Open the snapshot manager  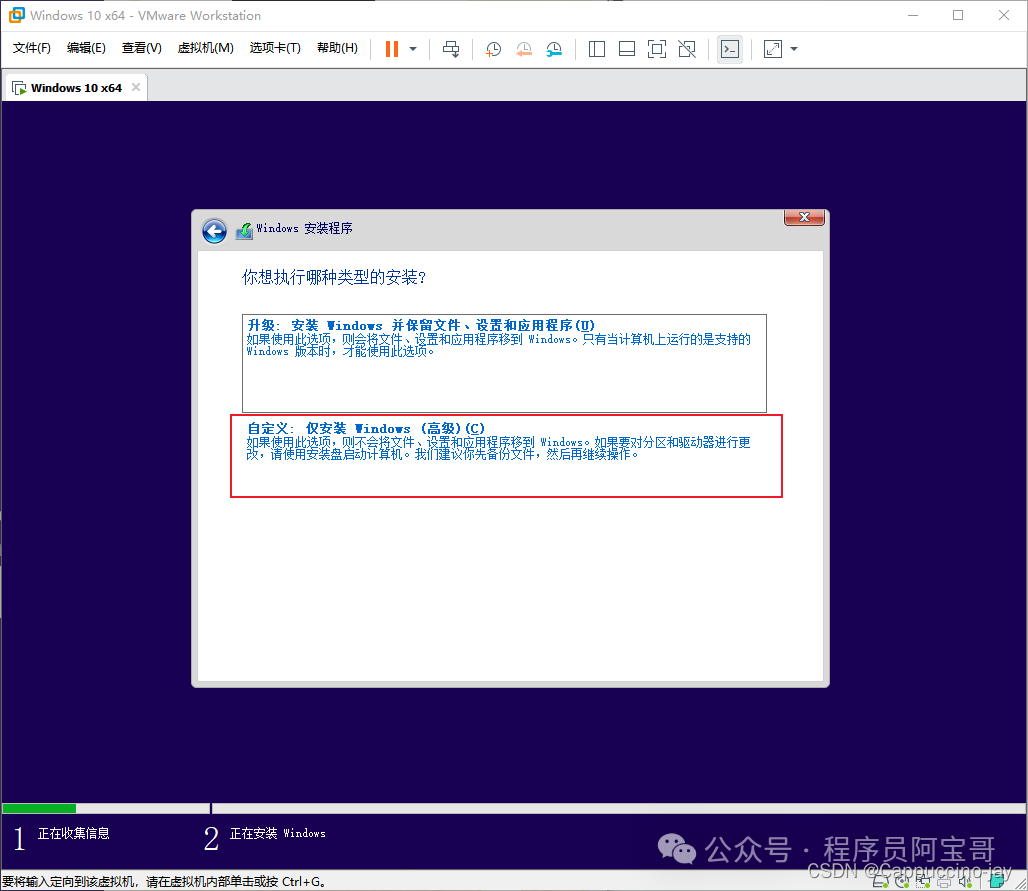coord(554,49)
